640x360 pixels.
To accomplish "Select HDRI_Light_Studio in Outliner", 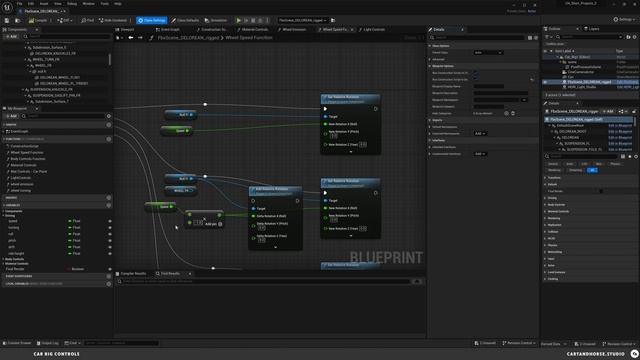I will [582, 87].
